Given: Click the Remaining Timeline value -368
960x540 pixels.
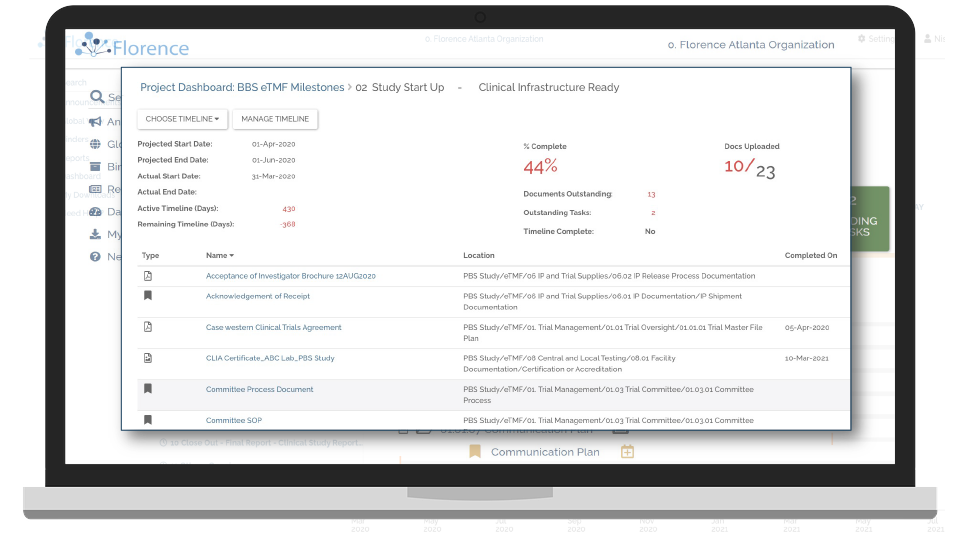Looking at the screenshot, I should tap(288, 225).
